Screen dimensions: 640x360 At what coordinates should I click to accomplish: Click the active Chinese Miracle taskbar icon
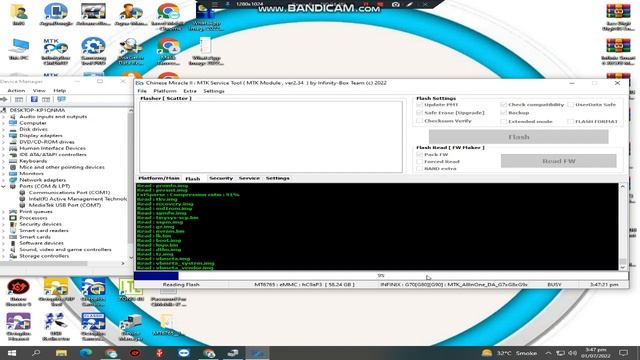pyautogui.click(x=258, y=353)
